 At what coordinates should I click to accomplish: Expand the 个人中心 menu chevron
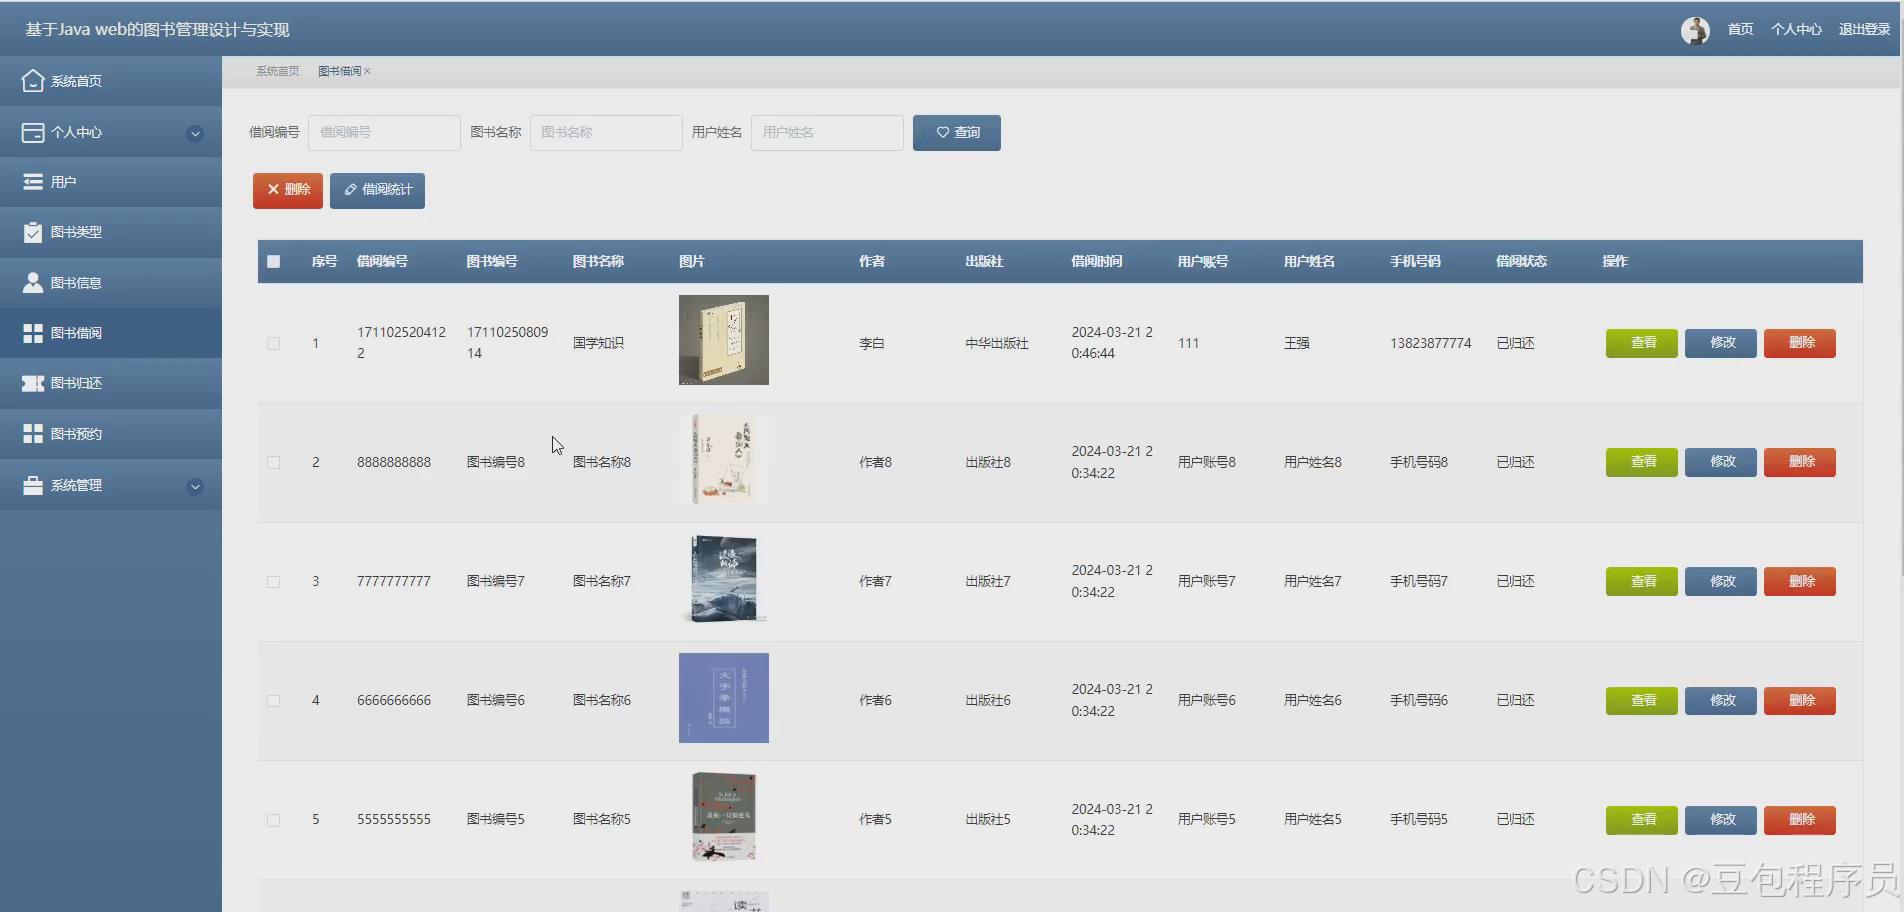click(x=195, y=133)
